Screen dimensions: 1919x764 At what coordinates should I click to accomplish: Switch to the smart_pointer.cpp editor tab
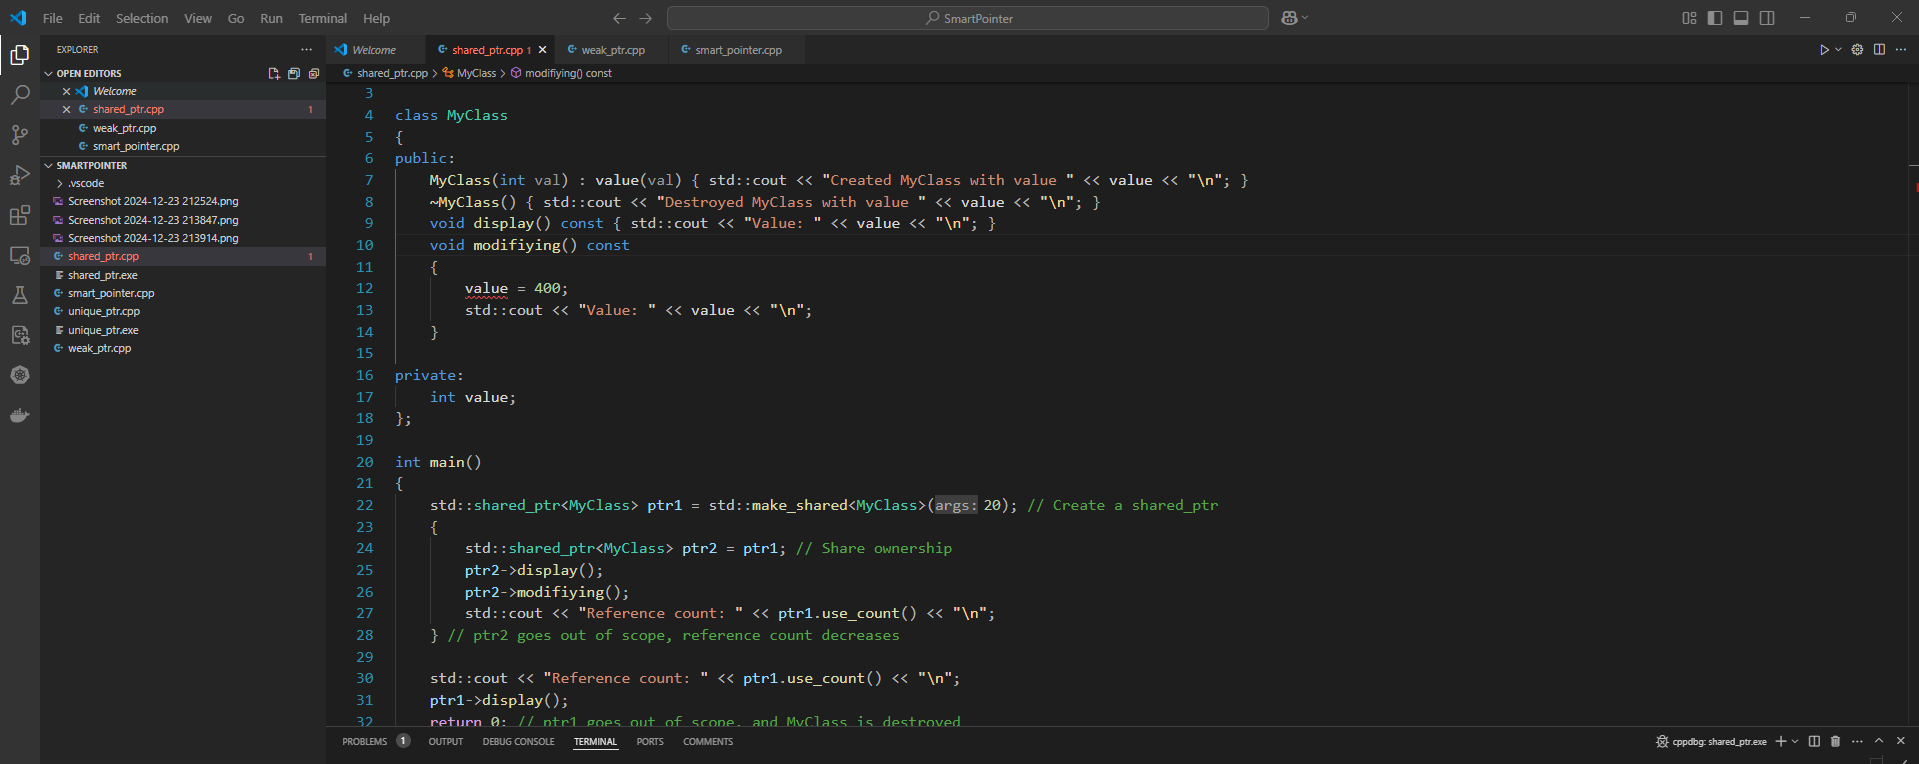click(x=739, y=49)
